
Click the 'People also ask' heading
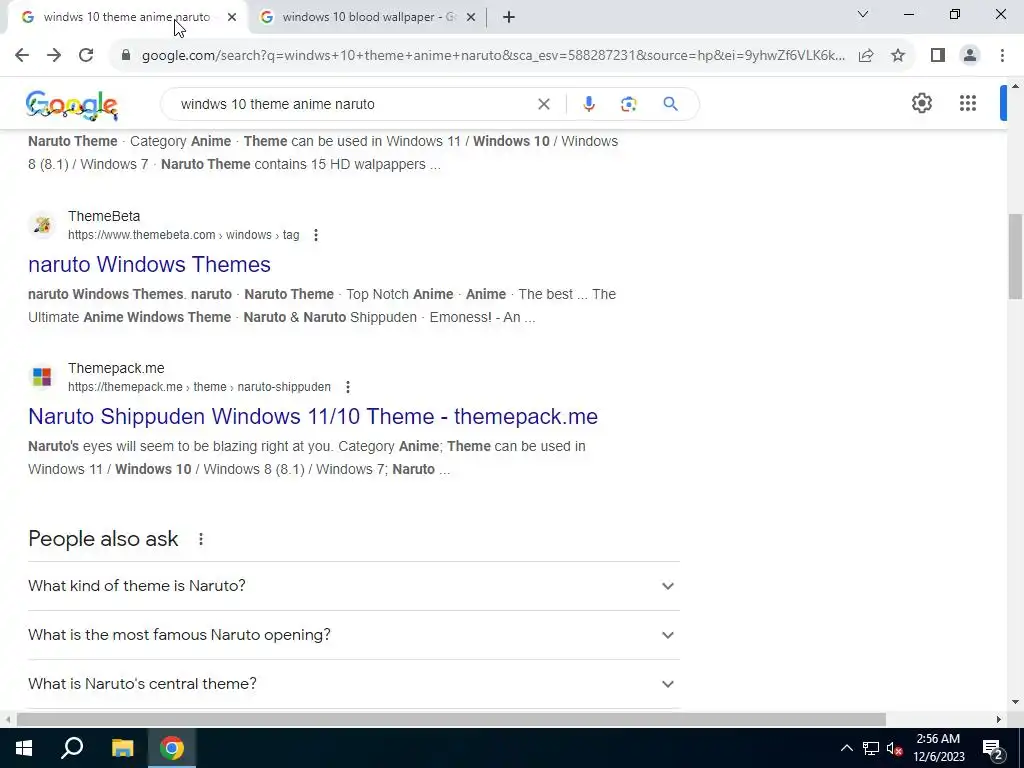[x=103, y=539]
